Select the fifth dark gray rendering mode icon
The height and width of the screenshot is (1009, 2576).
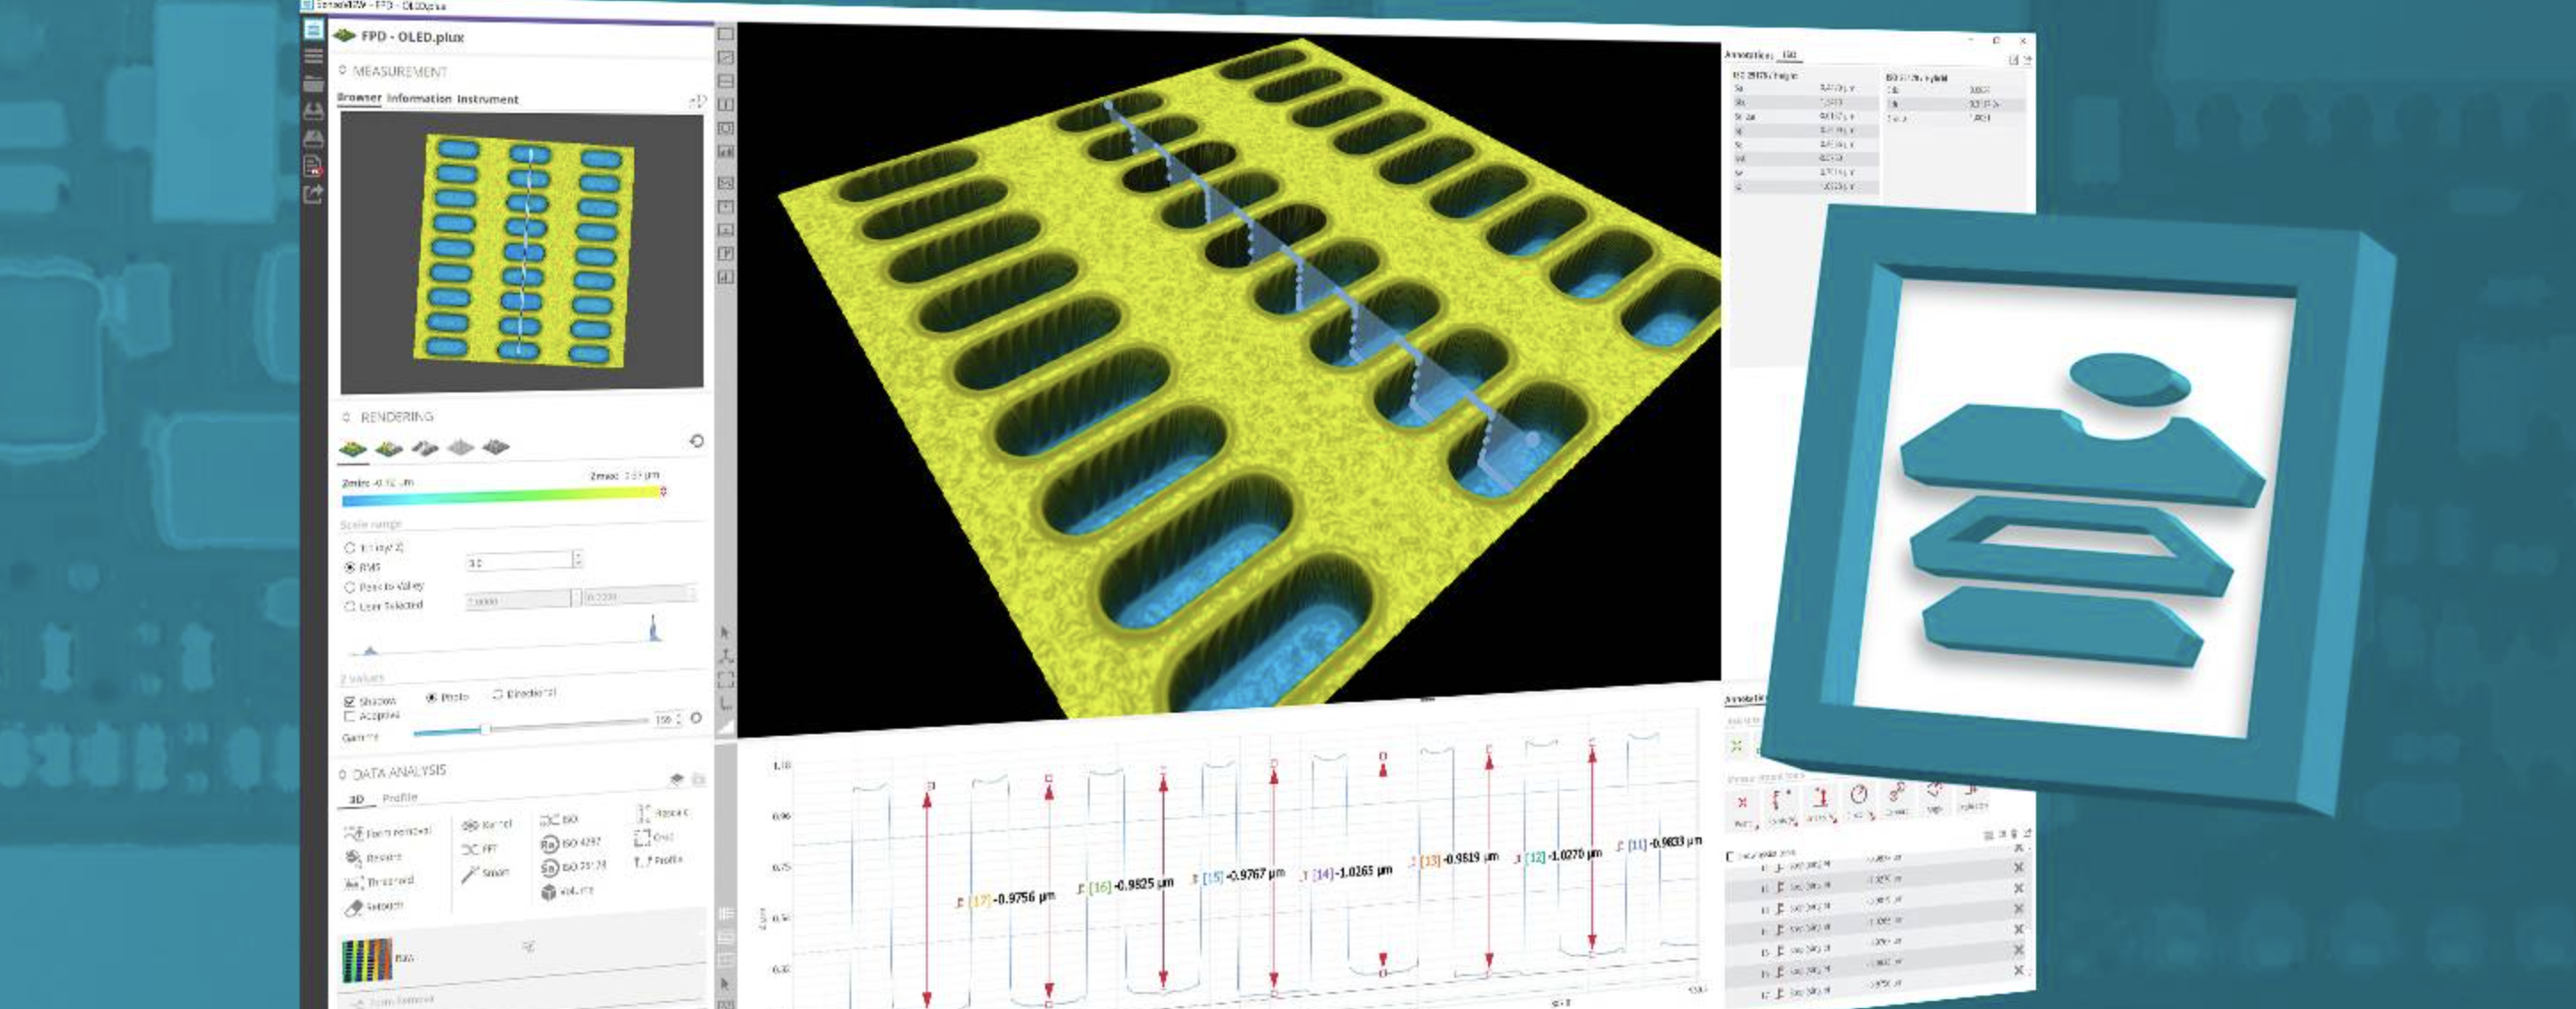pos(496,446)
